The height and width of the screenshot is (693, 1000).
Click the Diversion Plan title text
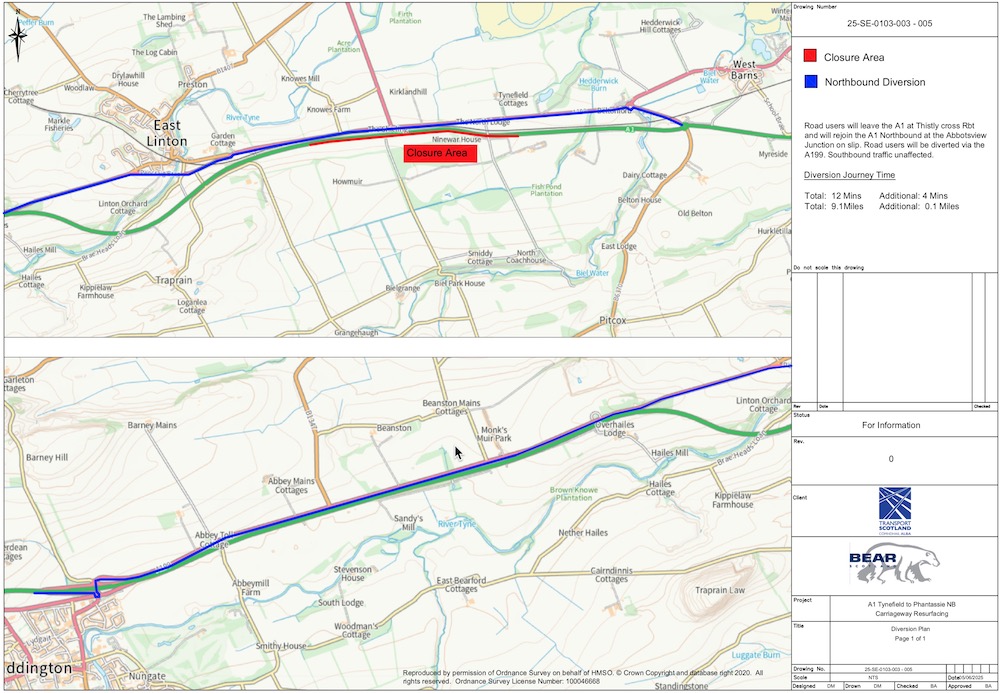(891, 631)
